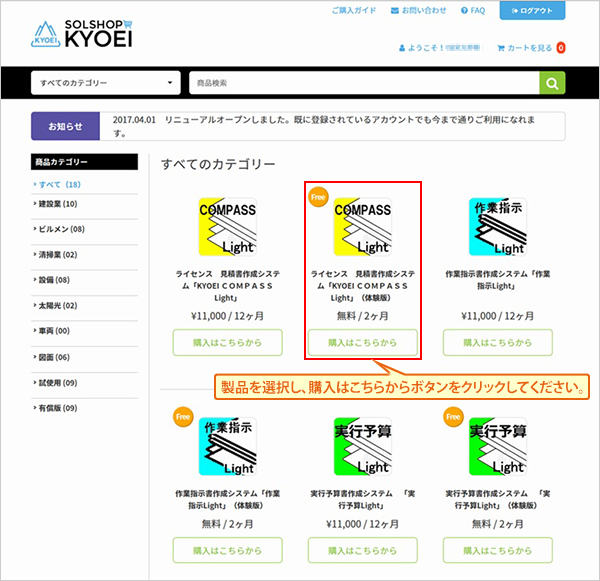Click the ようこそ user account link

[x=440, y=48]
